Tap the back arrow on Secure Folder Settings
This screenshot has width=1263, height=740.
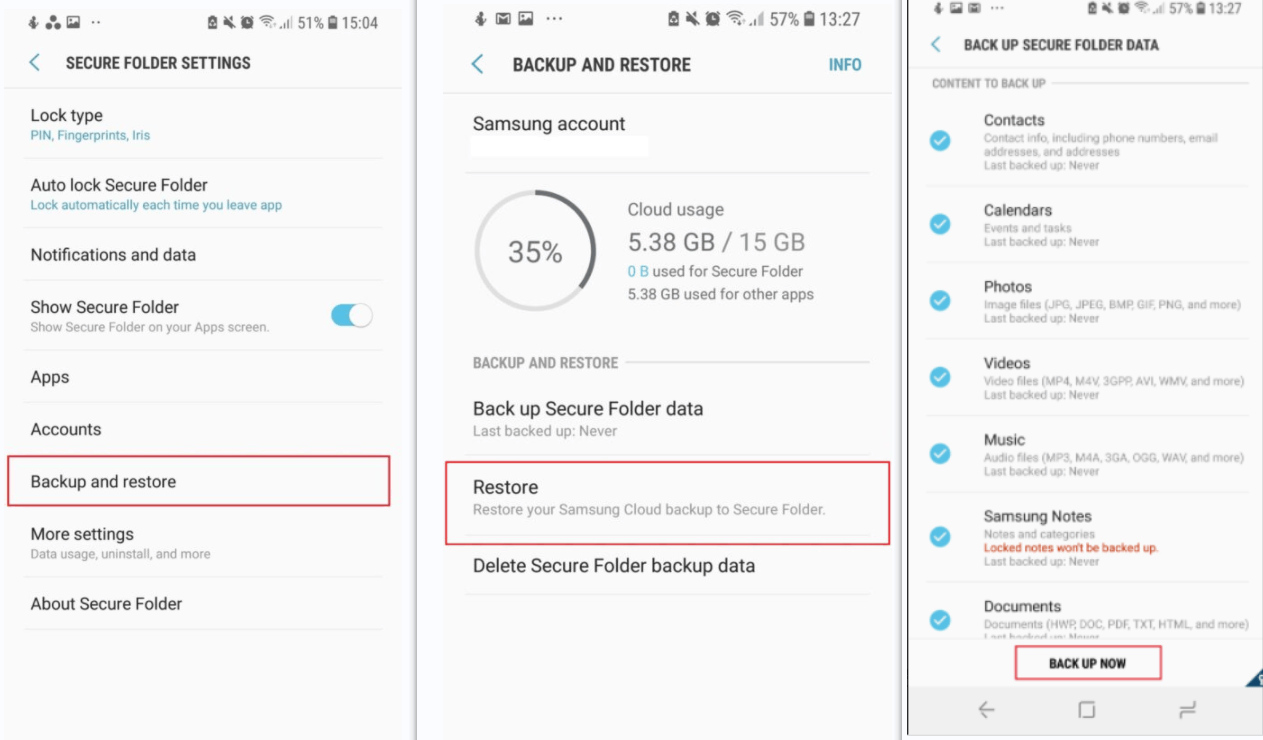pos(33,62)
